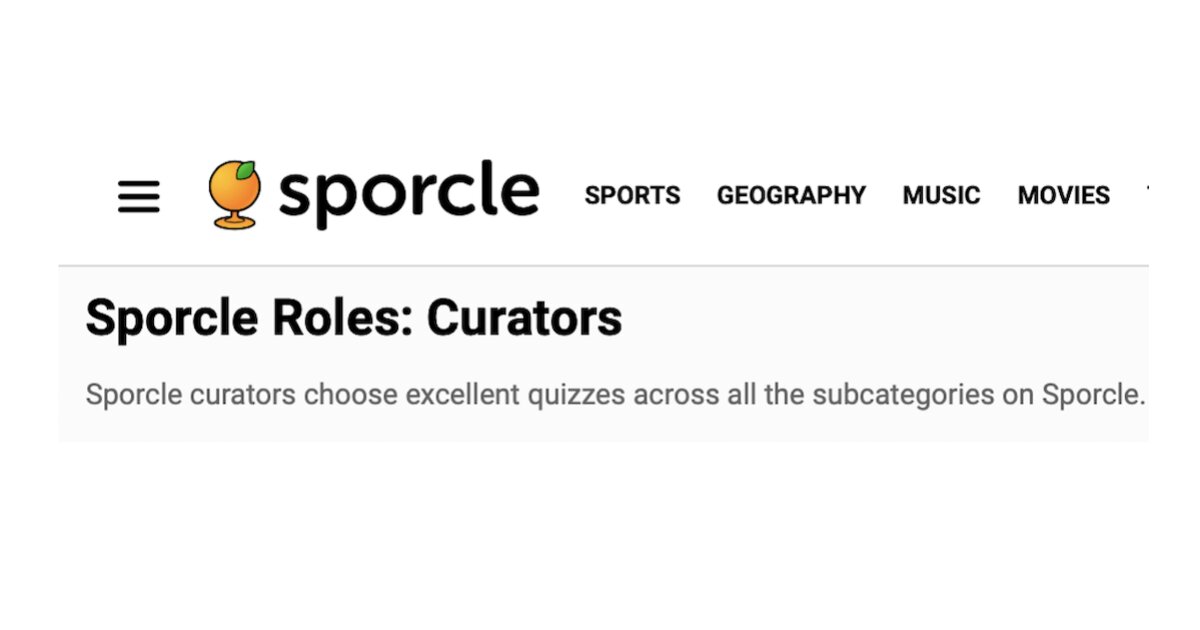Click the first word "Sporcle" in the heading
The width and height of the screenshot is (1200, 630).
(171, 318)
